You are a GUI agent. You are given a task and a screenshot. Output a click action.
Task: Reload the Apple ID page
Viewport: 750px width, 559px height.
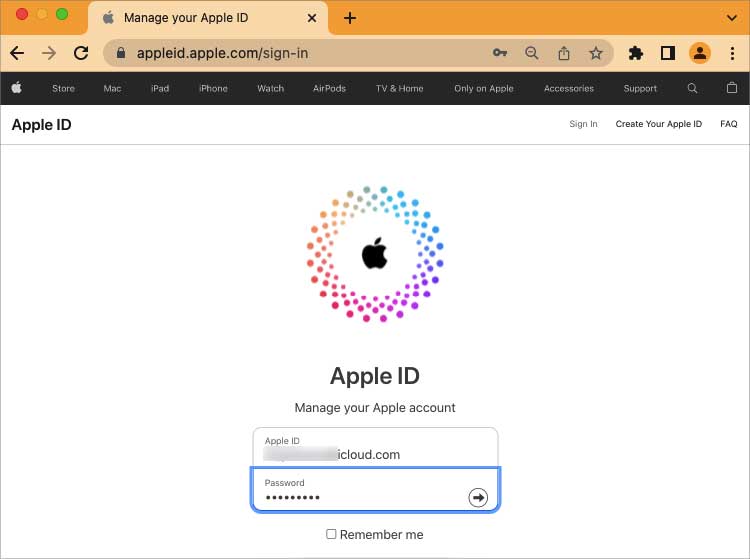point(81,53)
